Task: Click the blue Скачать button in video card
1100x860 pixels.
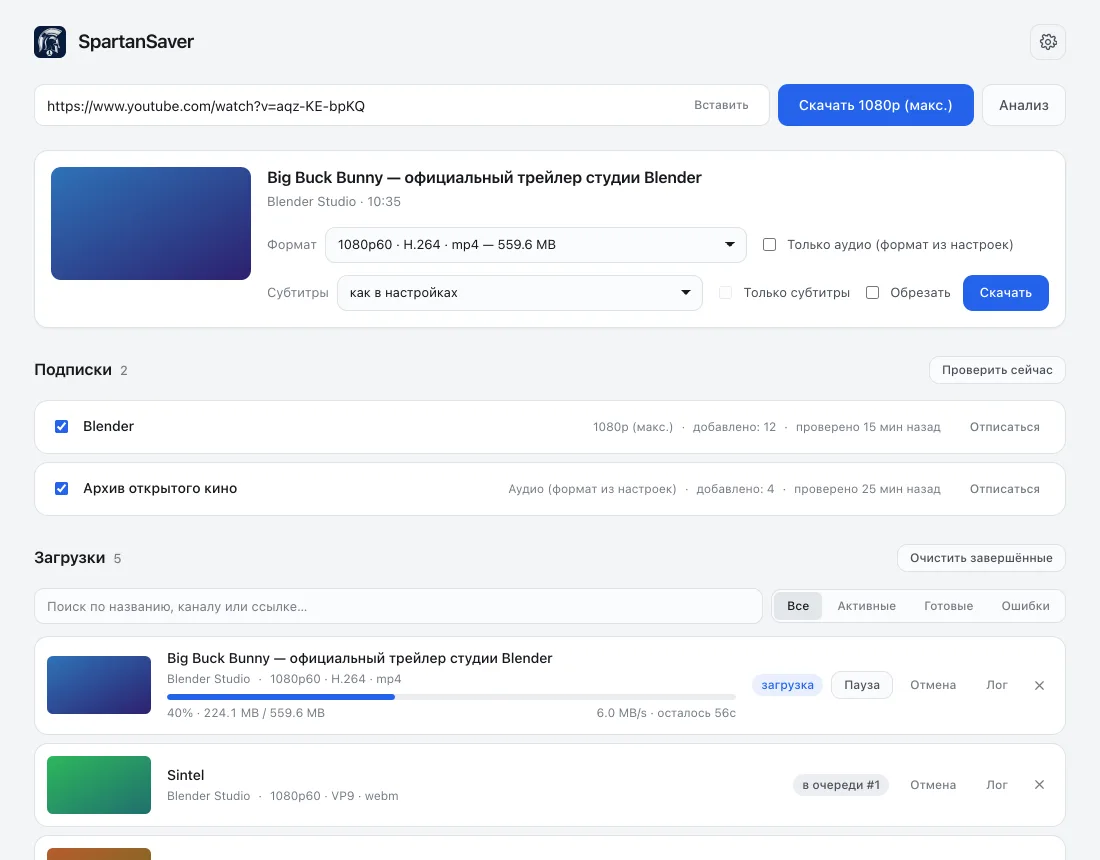Action: (x=1005, y=293)
